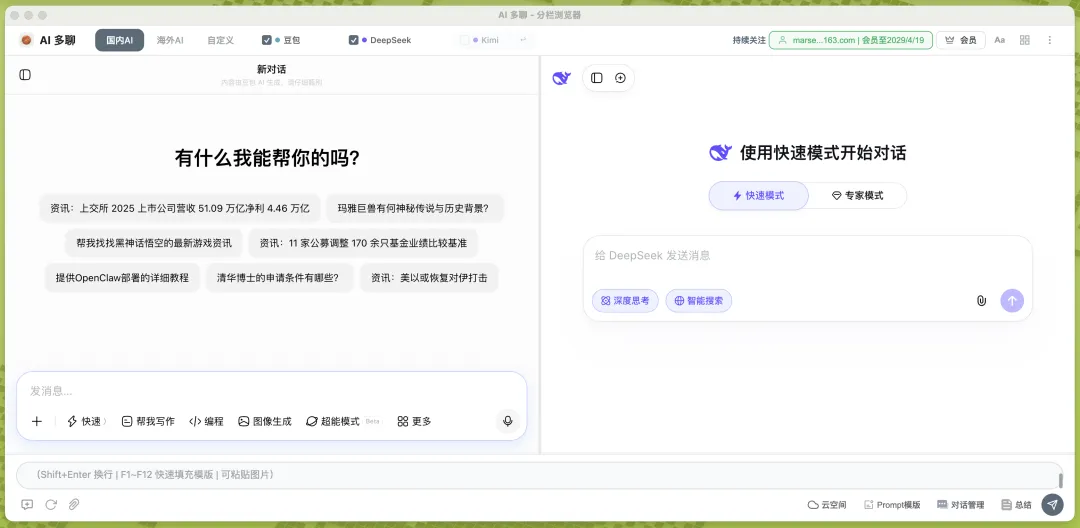Open the 更多 options in Doubao

pos(414,421)
